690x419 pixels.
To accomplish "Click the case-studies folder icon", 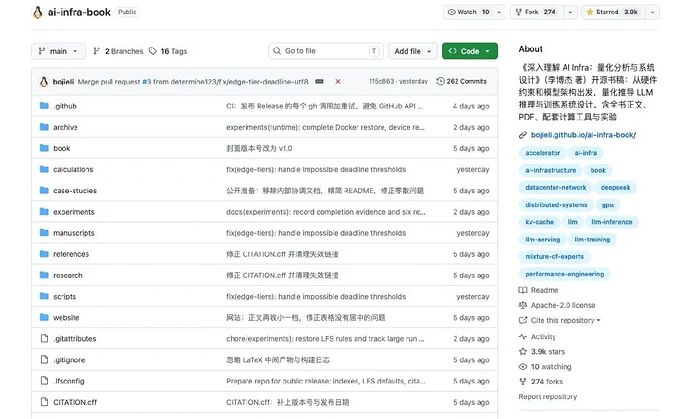I will coord(44,190).
